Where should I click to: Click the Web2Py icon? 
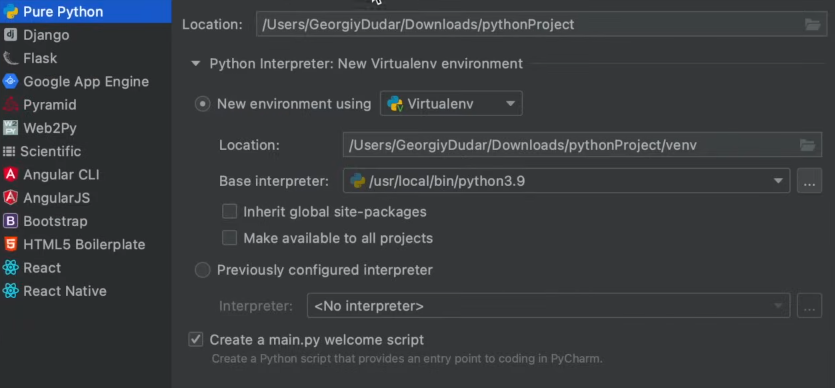(x=10, y=128)
